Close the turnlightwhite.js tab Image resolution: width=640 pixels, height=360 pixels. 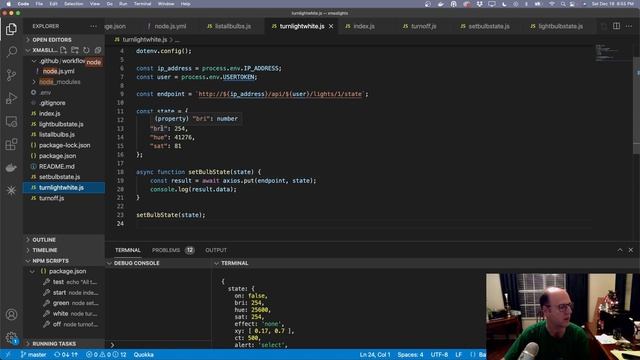331,26
